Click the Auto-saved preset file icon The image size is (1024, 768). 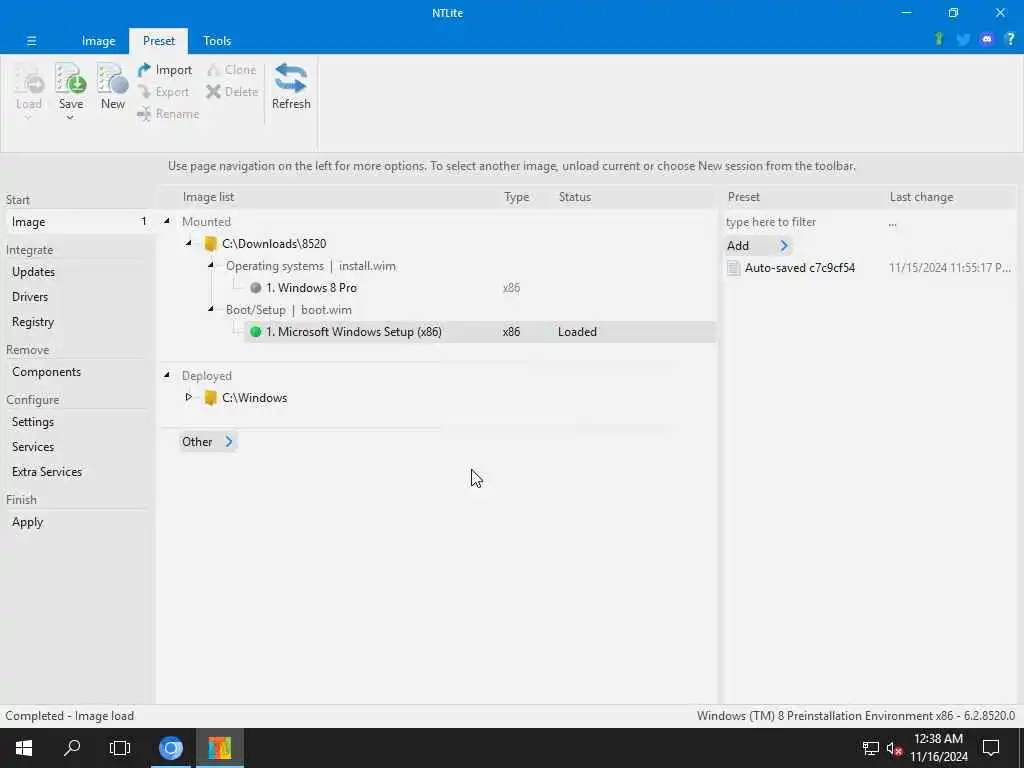point(733,268)
